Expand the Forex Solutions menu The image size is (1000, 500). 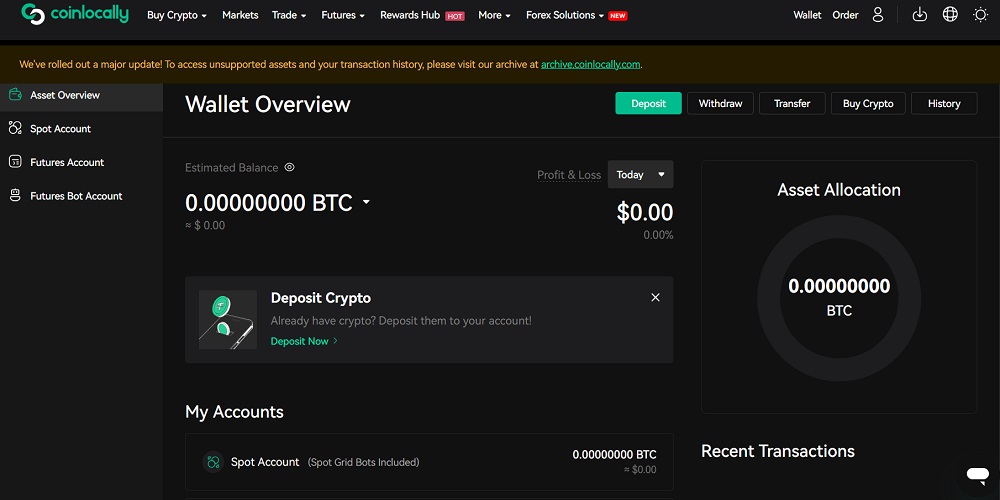565,15
